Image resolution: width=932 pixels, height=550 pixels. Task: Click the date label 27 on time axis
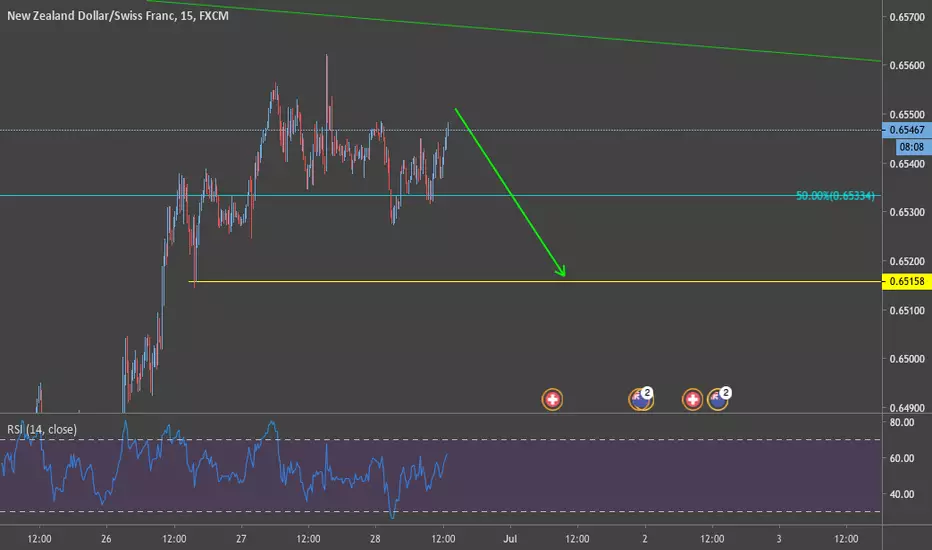[241, 539]
